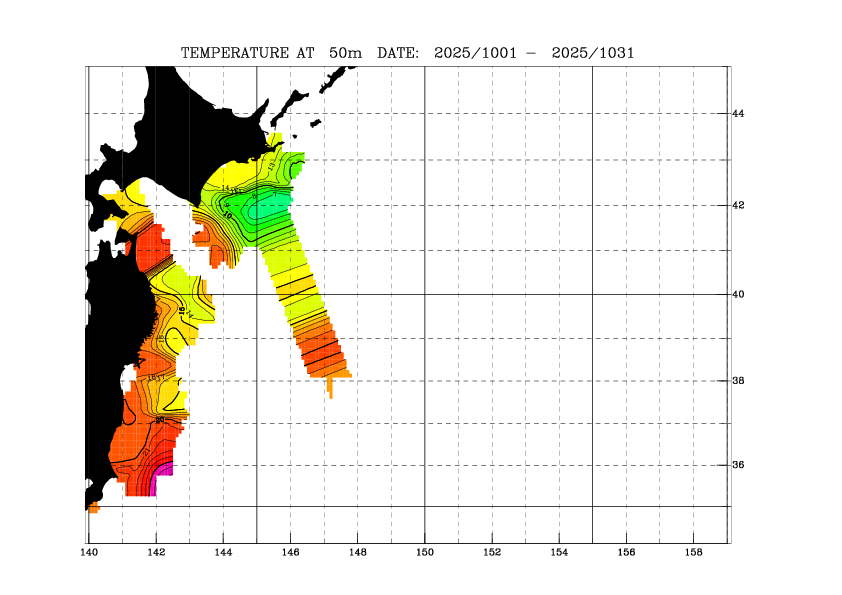Click longitude label 150 on the x-axis

pyautogui.click(x=425, y=552)
